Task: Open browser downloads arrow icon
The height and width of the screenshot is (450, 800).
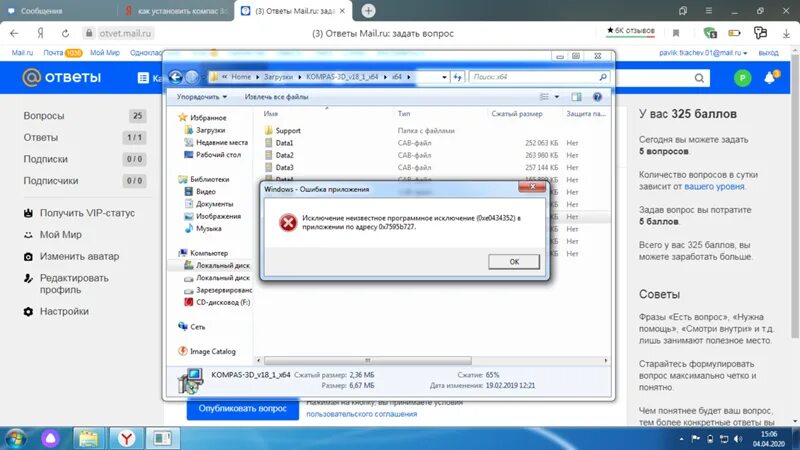Action: [x=786, y=33]
